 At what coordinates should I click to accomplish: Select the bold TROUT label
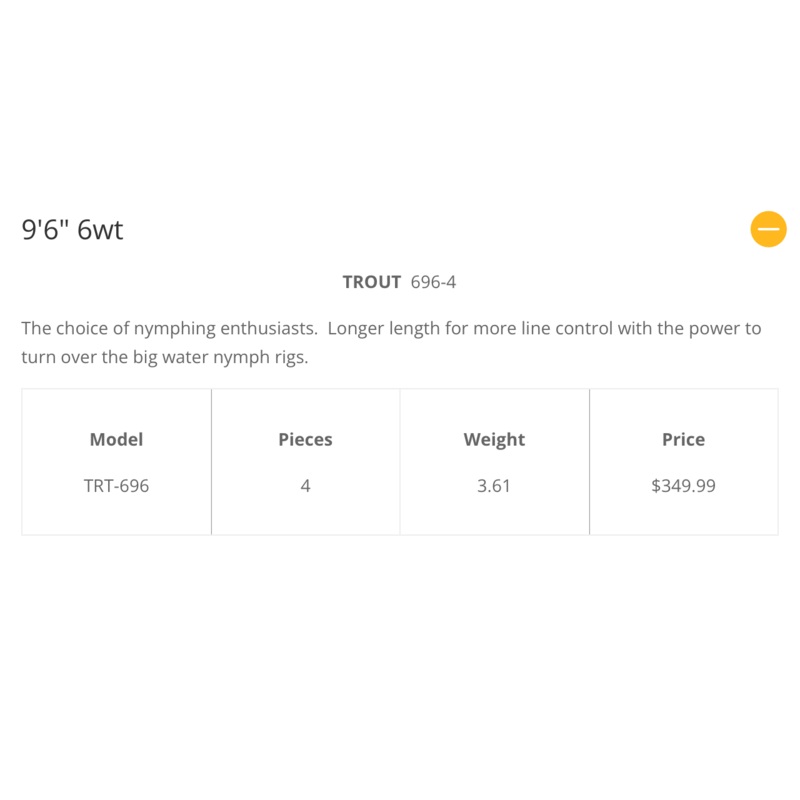click(x=372, y=282)
